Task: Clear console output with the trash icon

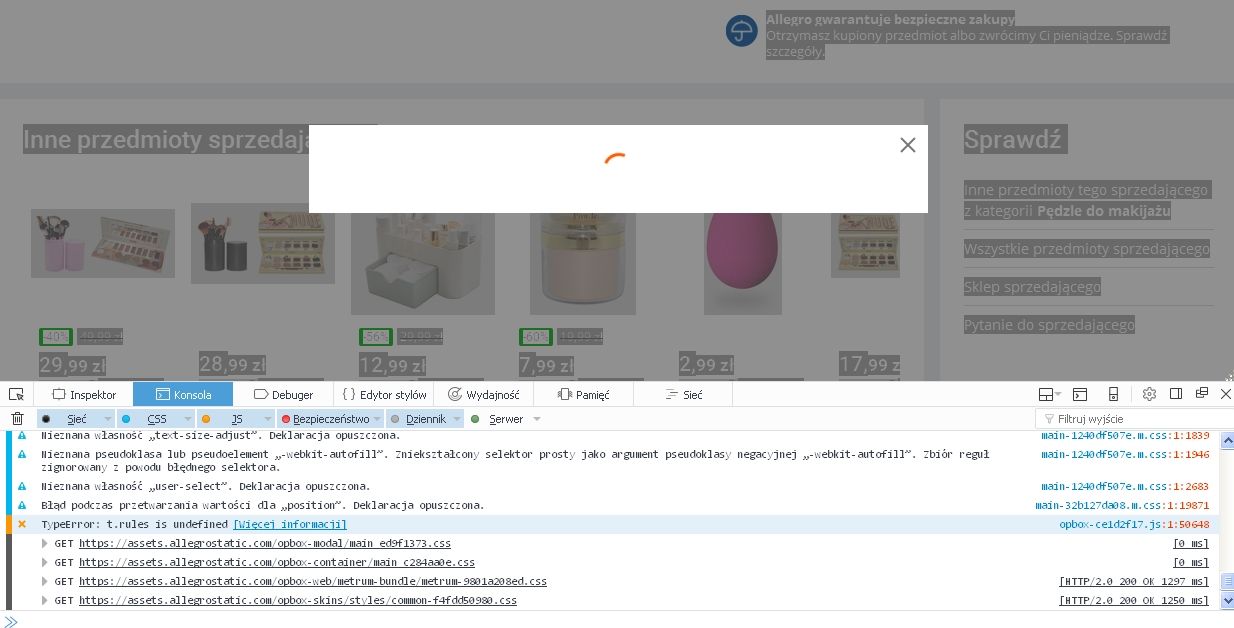Action: (17, 419)
